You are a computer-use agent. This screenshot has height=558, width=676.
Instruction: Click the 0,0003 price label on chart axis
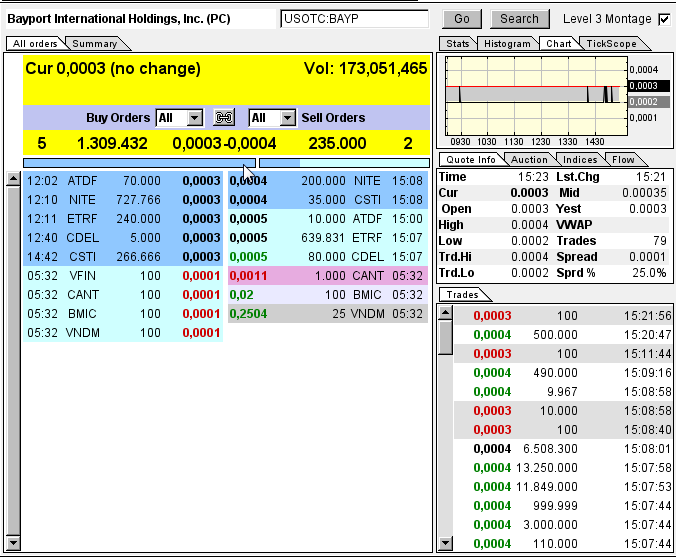(x=649, y=85)
